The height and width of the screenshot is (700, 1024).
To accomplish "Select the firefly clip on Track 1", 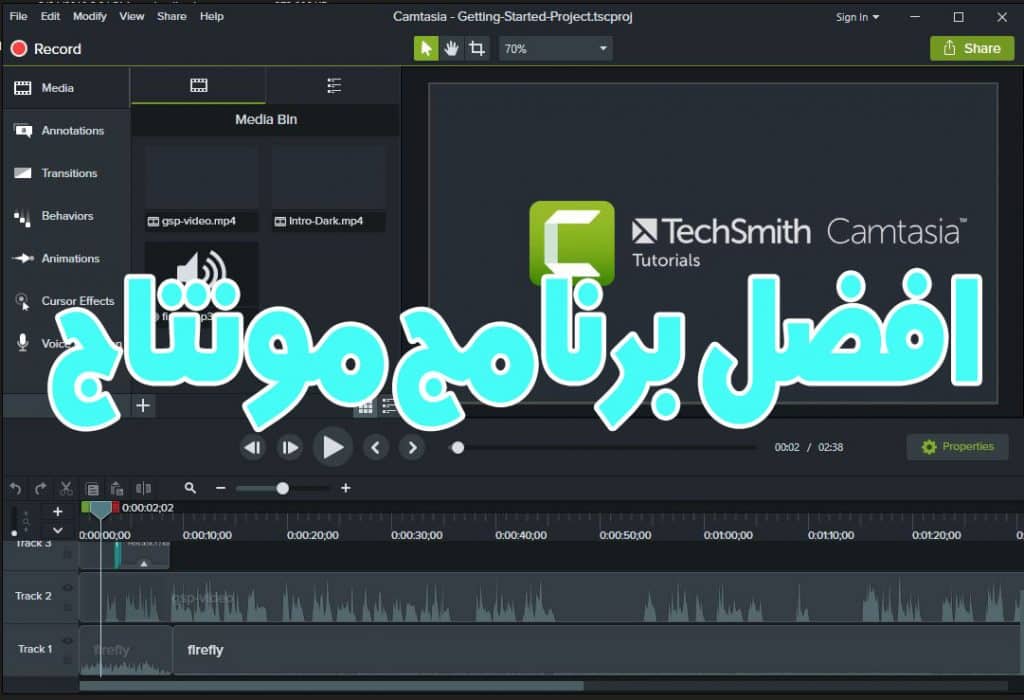I will click(x=596, y=650).
